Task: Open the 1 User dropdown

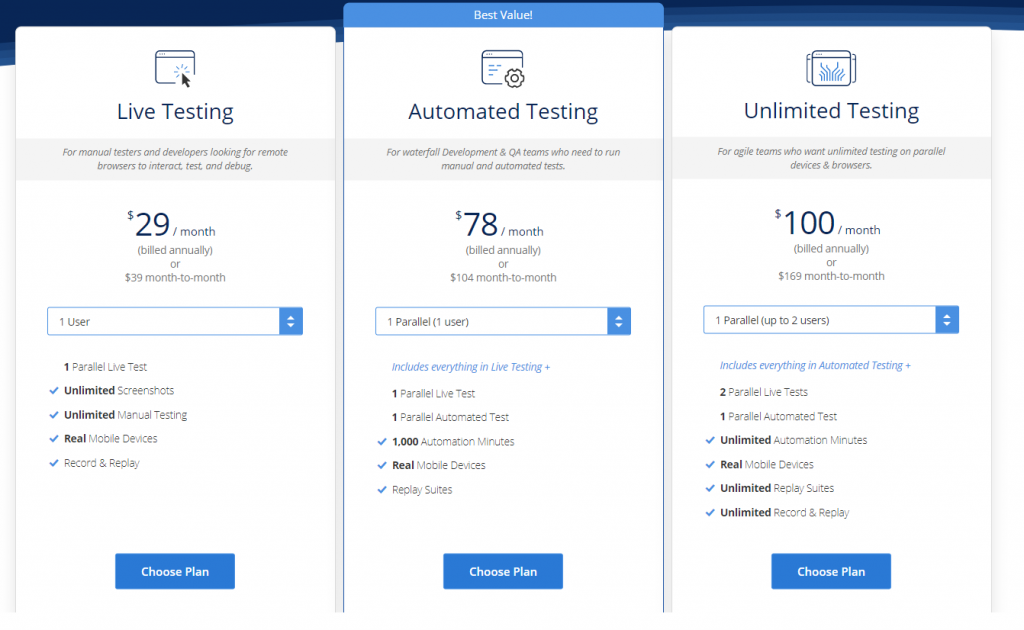Action: 175,321
